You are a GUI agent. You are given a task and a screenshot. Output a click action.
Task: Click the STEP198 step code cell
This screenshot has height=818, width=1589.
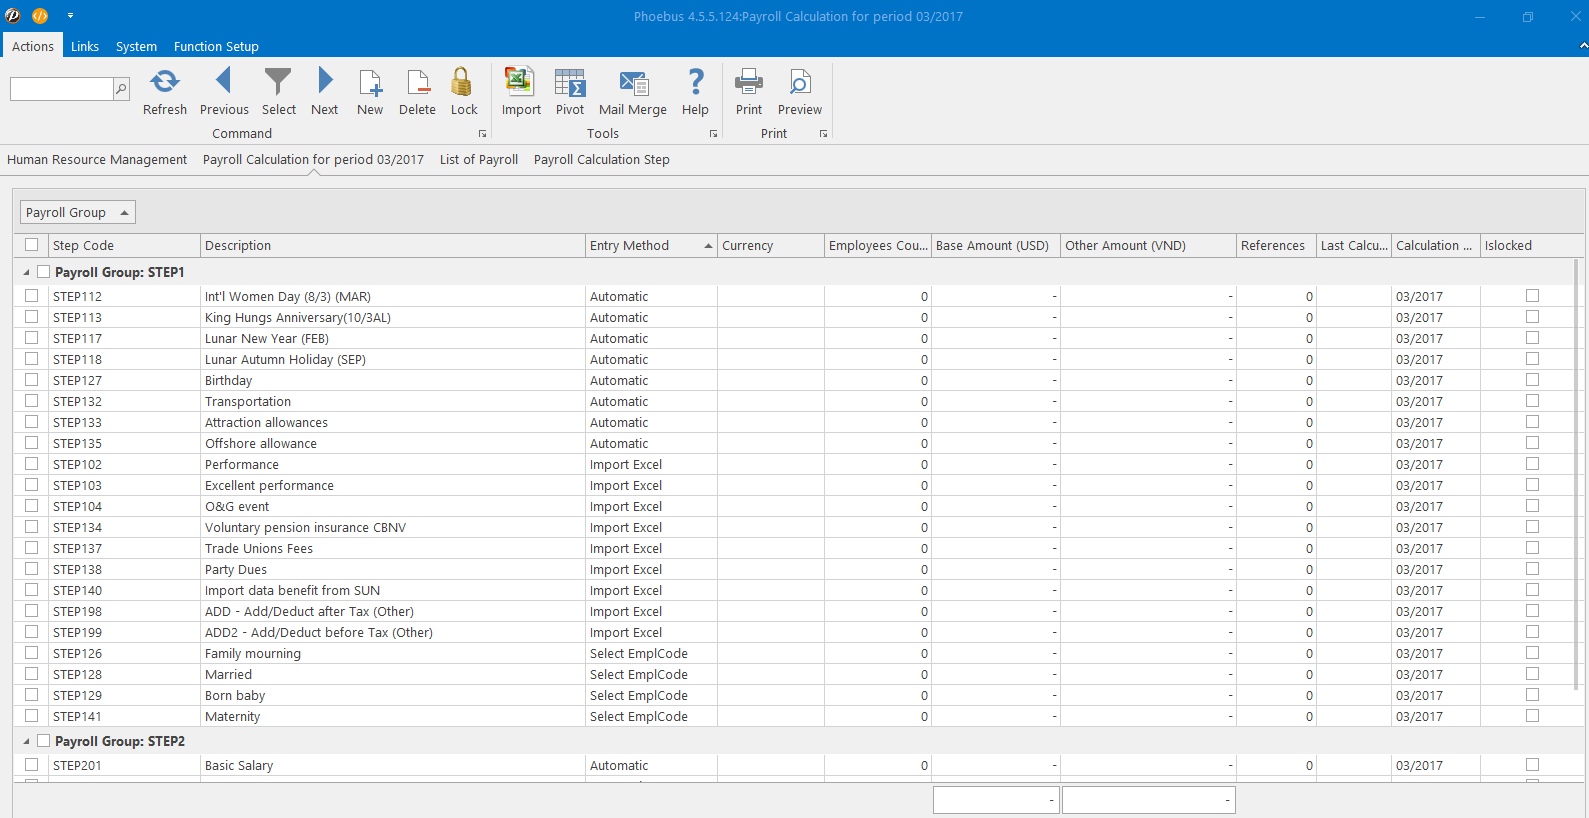[124, 611]
